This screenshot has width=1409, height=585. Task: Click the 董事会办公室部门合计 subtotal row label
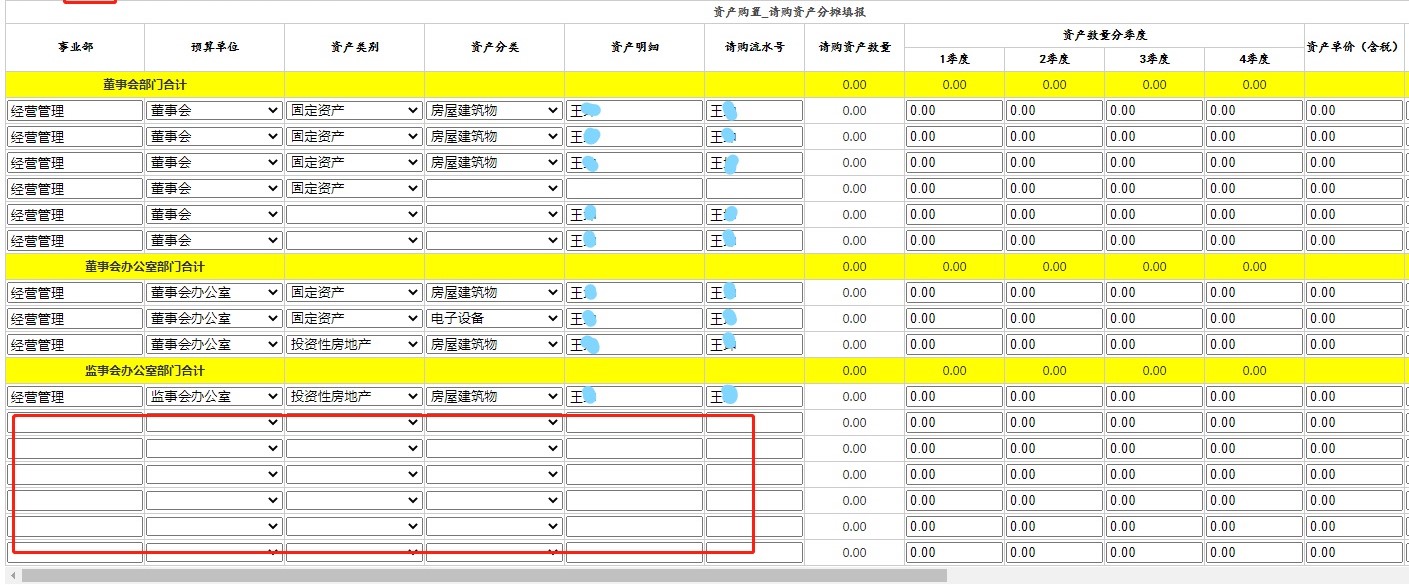[x=144, y=266]
